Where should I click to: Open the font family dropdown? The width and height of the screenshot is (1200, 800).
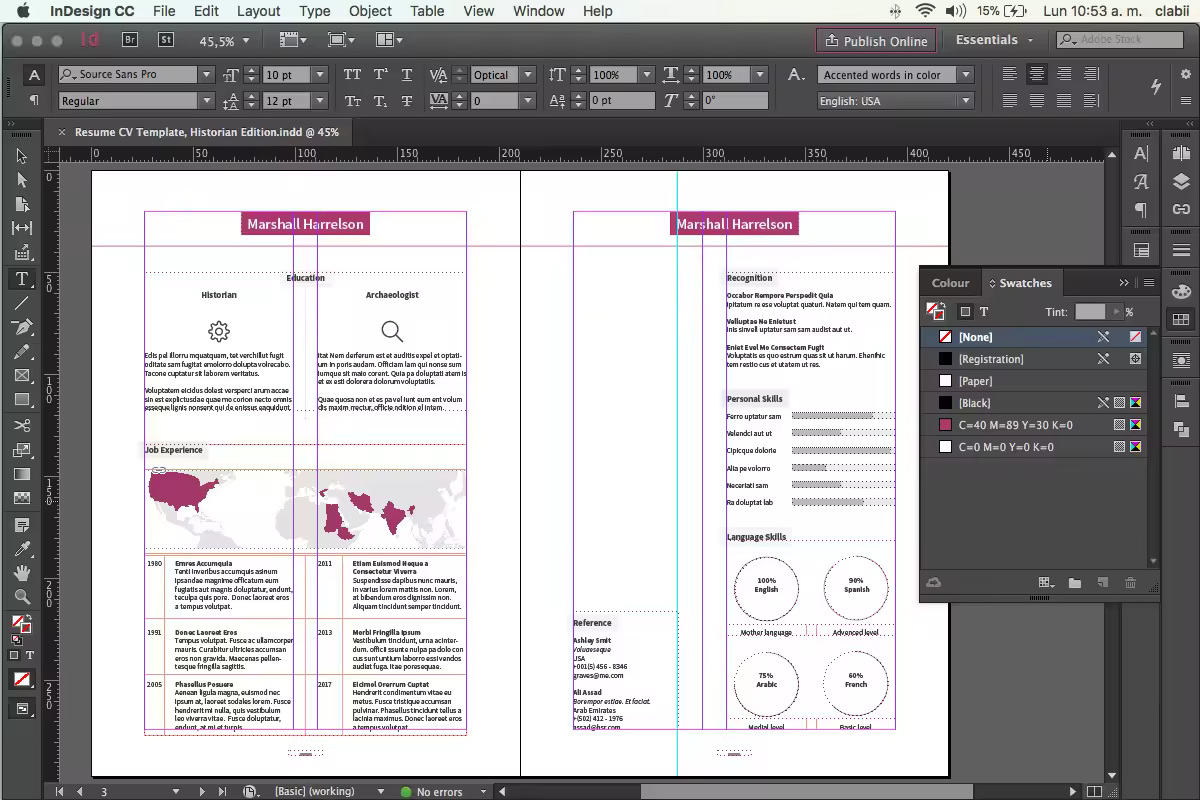coord(206,75)
